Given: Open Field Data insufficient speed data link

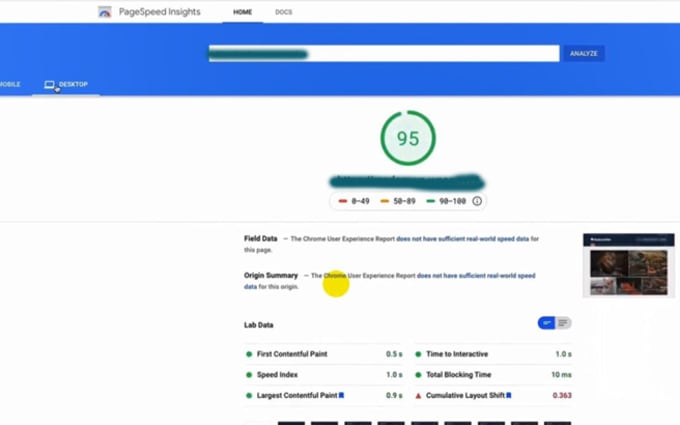Looking at the screenshot, I should (x=463, y=239).
